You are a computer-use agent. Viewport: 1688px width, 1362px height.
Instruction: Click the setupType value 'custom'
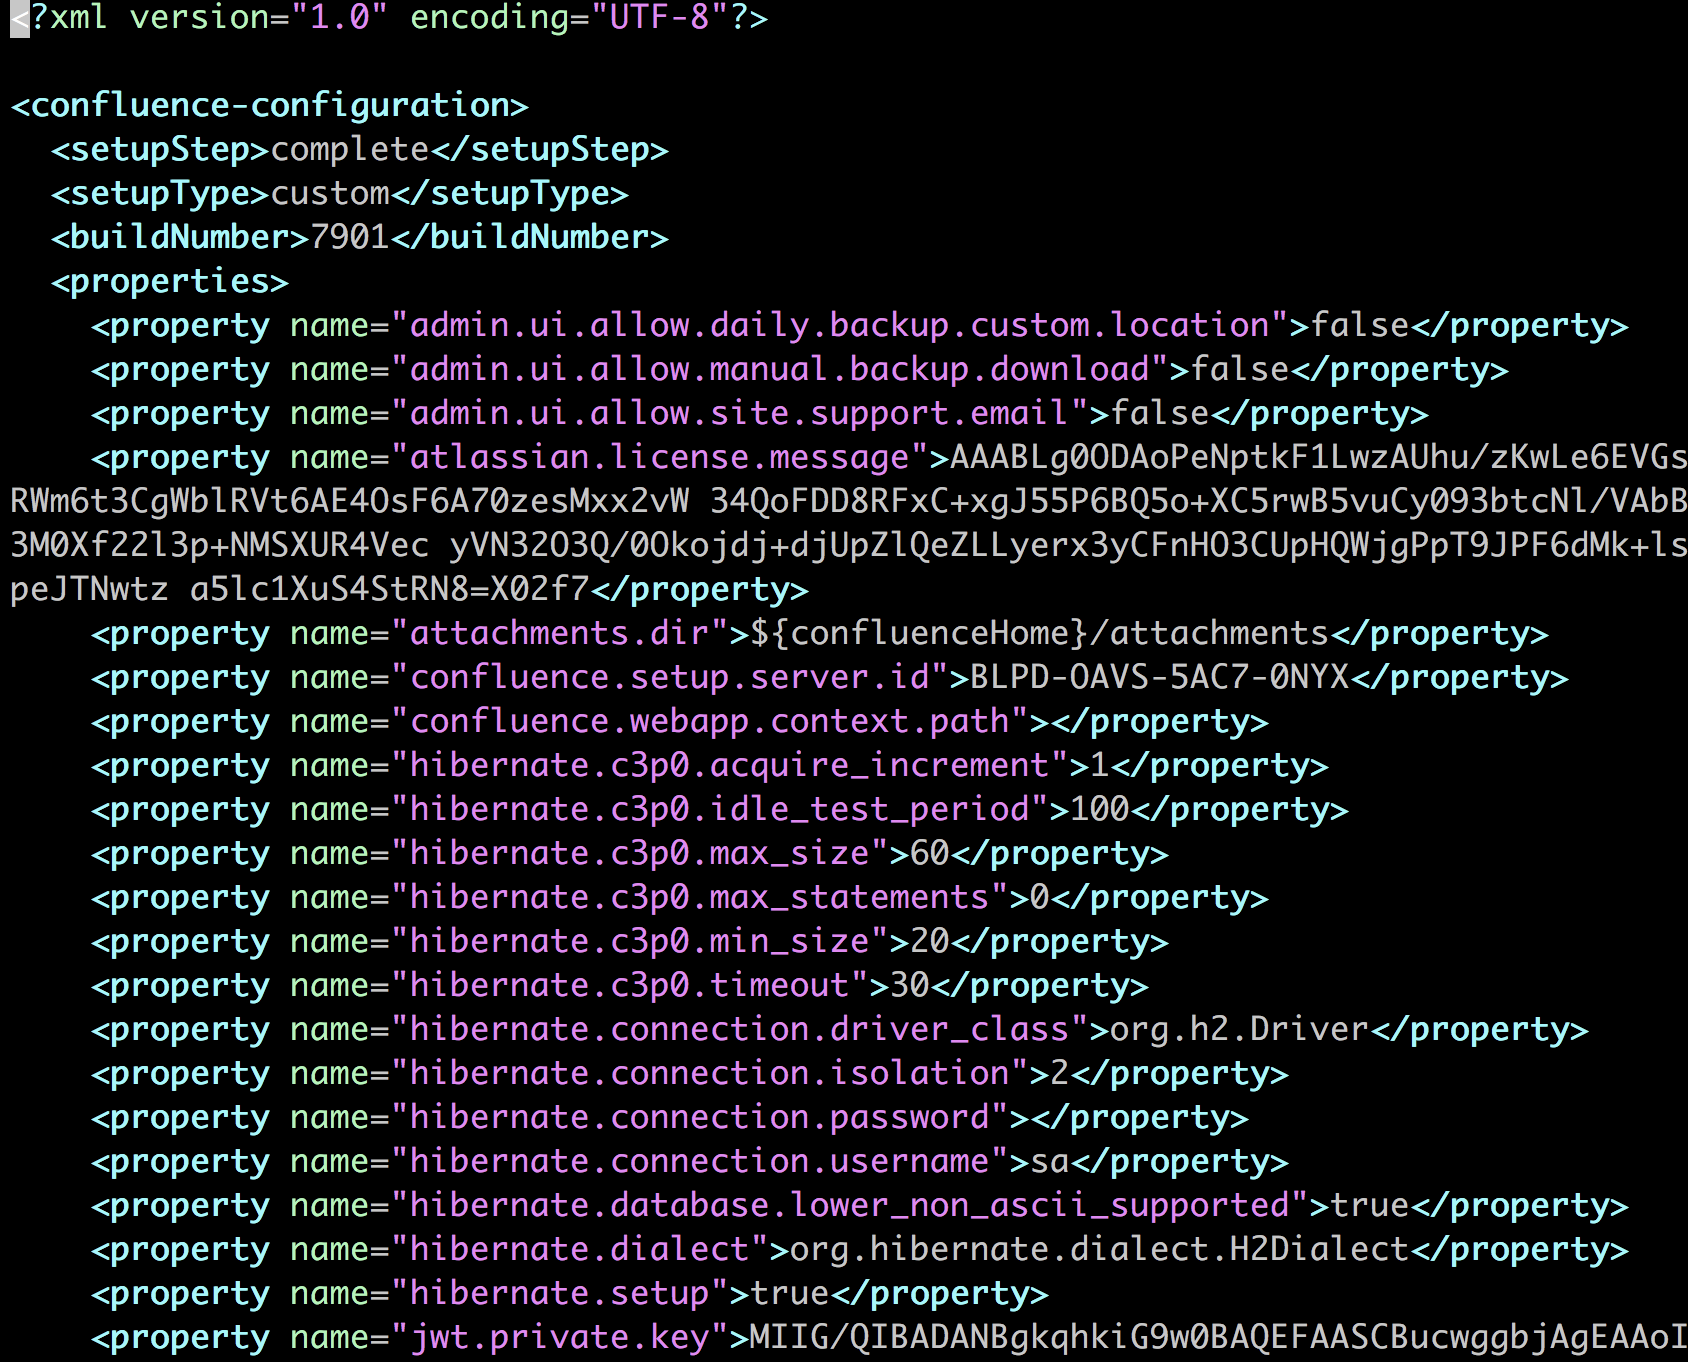[330, 193]
